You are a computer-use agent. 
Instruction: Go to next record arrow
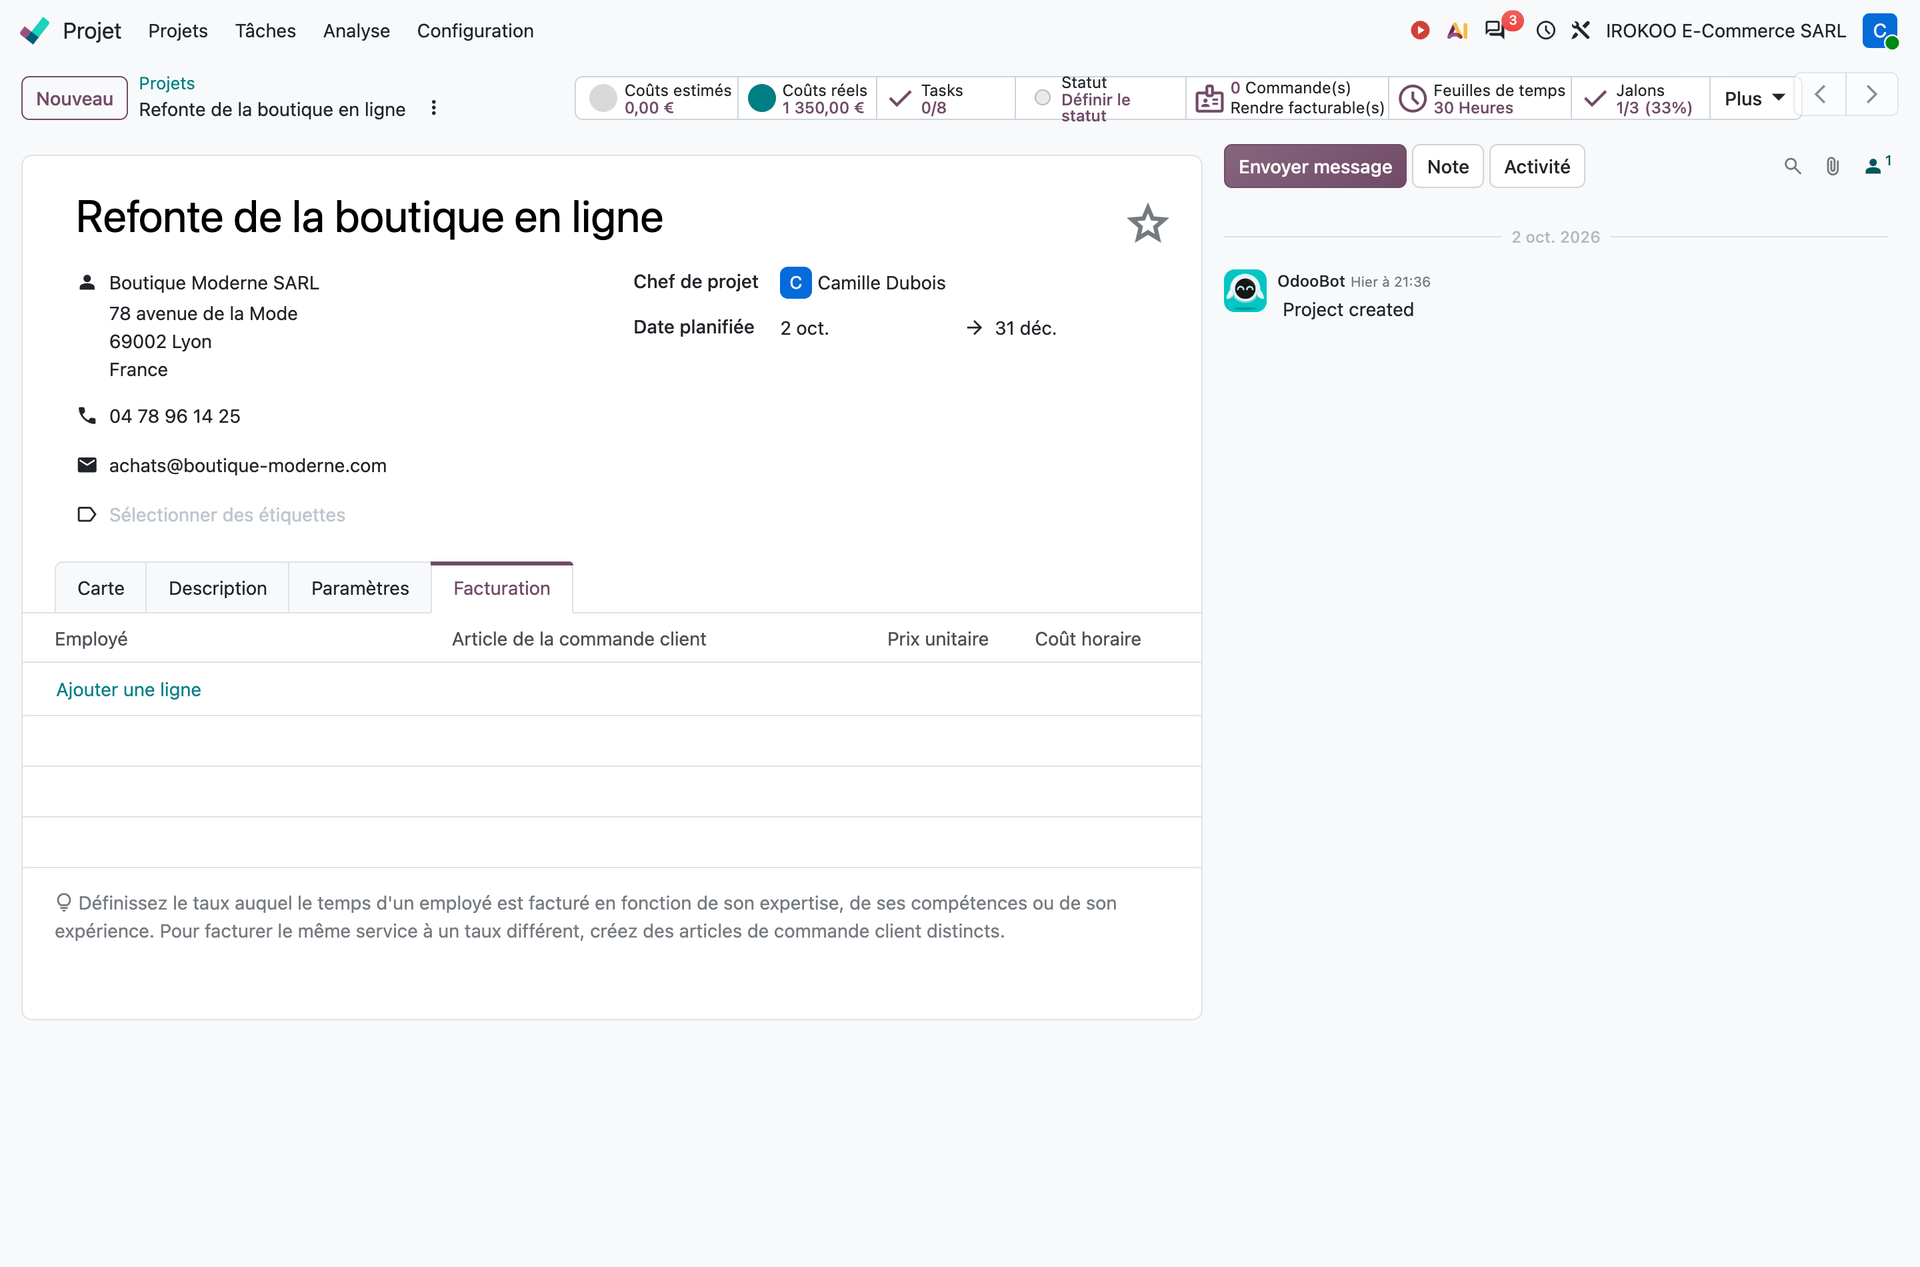click(1871, 95)
